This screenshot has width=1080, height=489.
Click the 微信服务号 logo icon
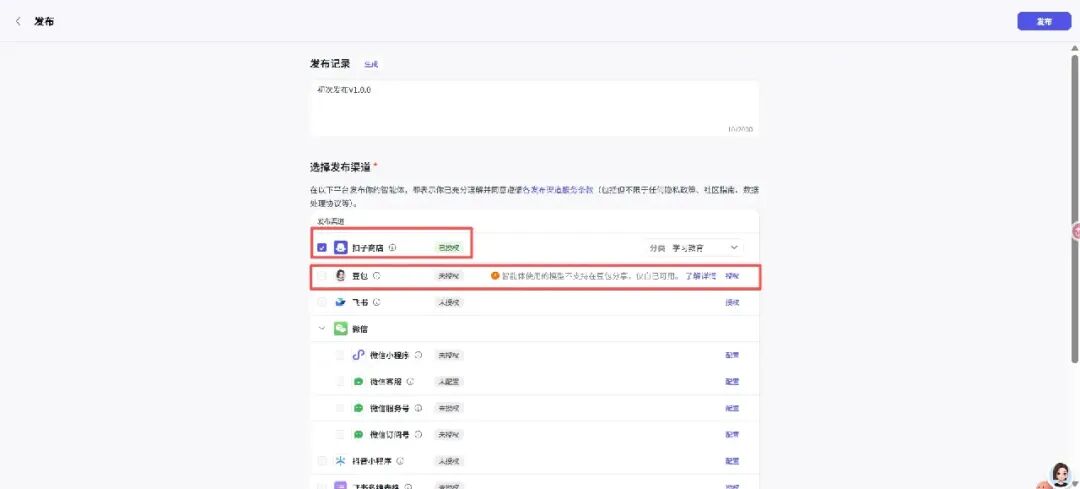pos(358,408)
